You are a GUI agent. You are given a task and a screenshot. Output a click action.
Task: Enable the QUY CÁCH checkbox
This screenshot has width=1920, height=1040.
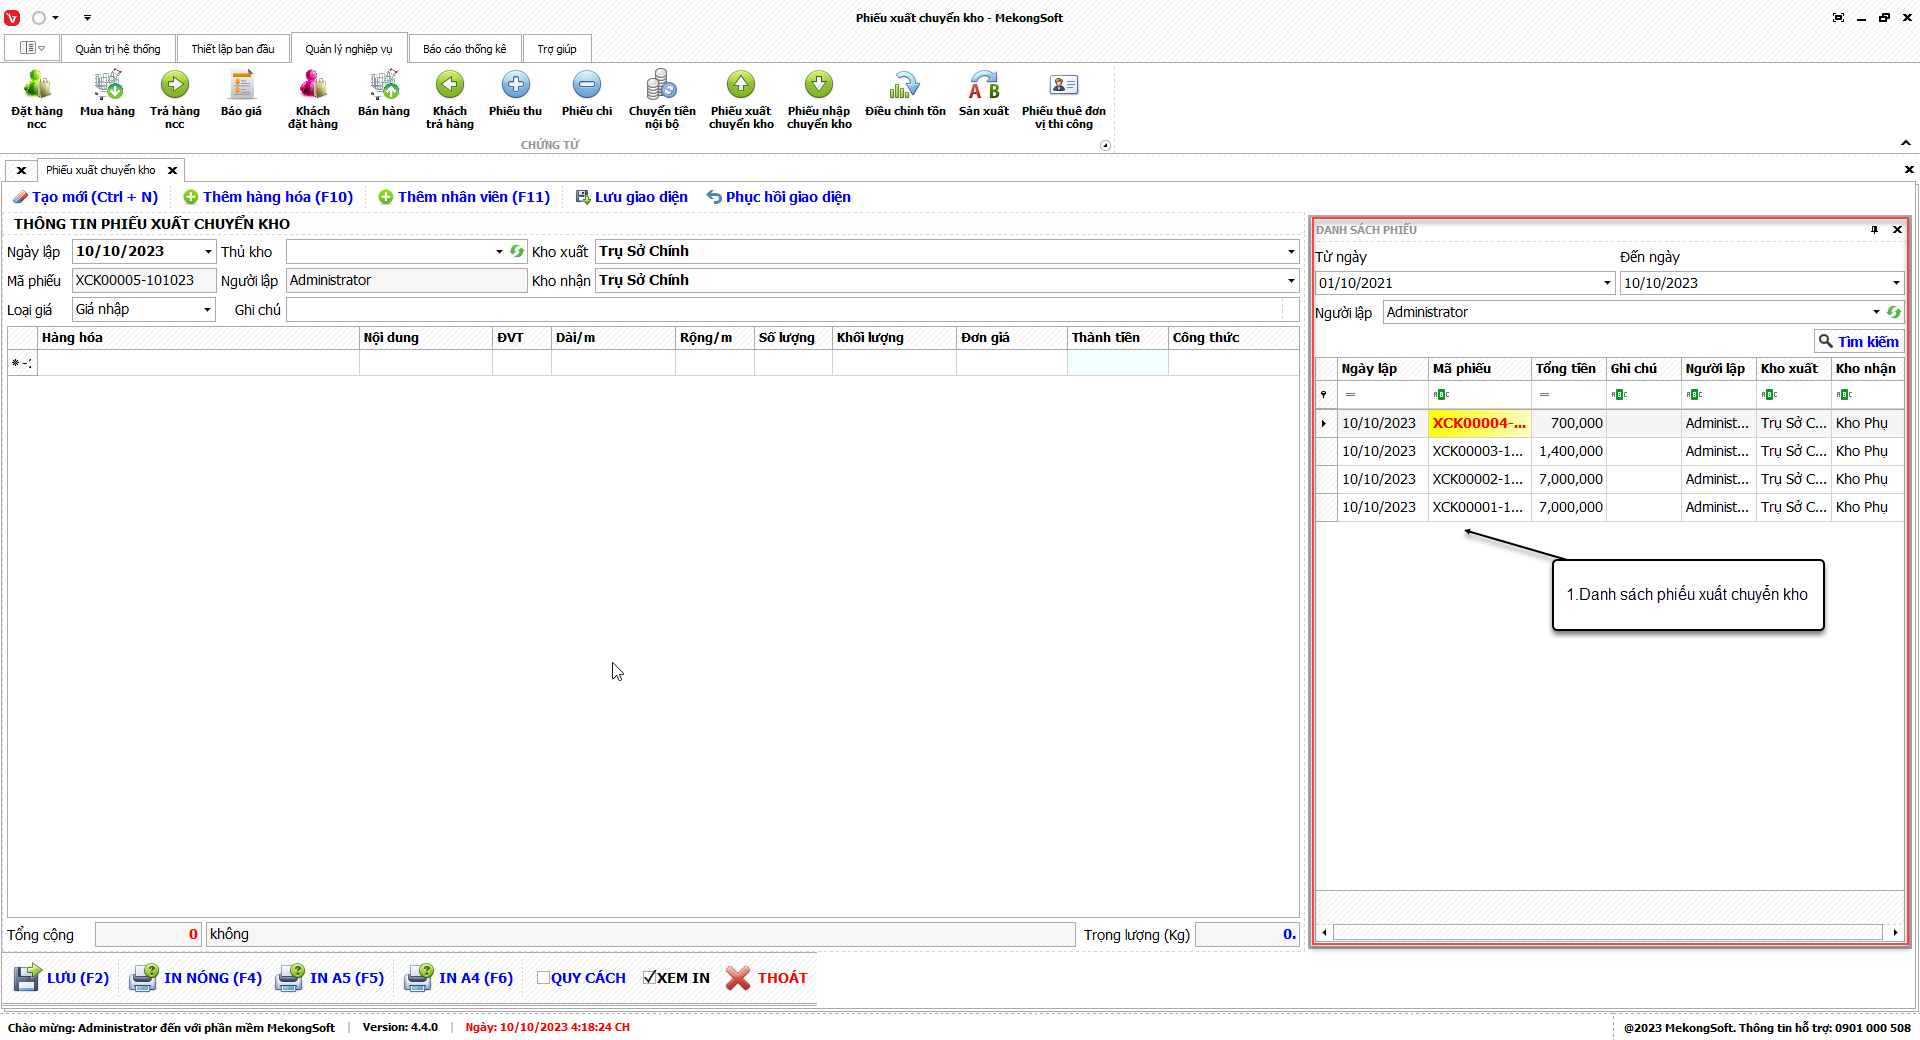click(544, 978)
